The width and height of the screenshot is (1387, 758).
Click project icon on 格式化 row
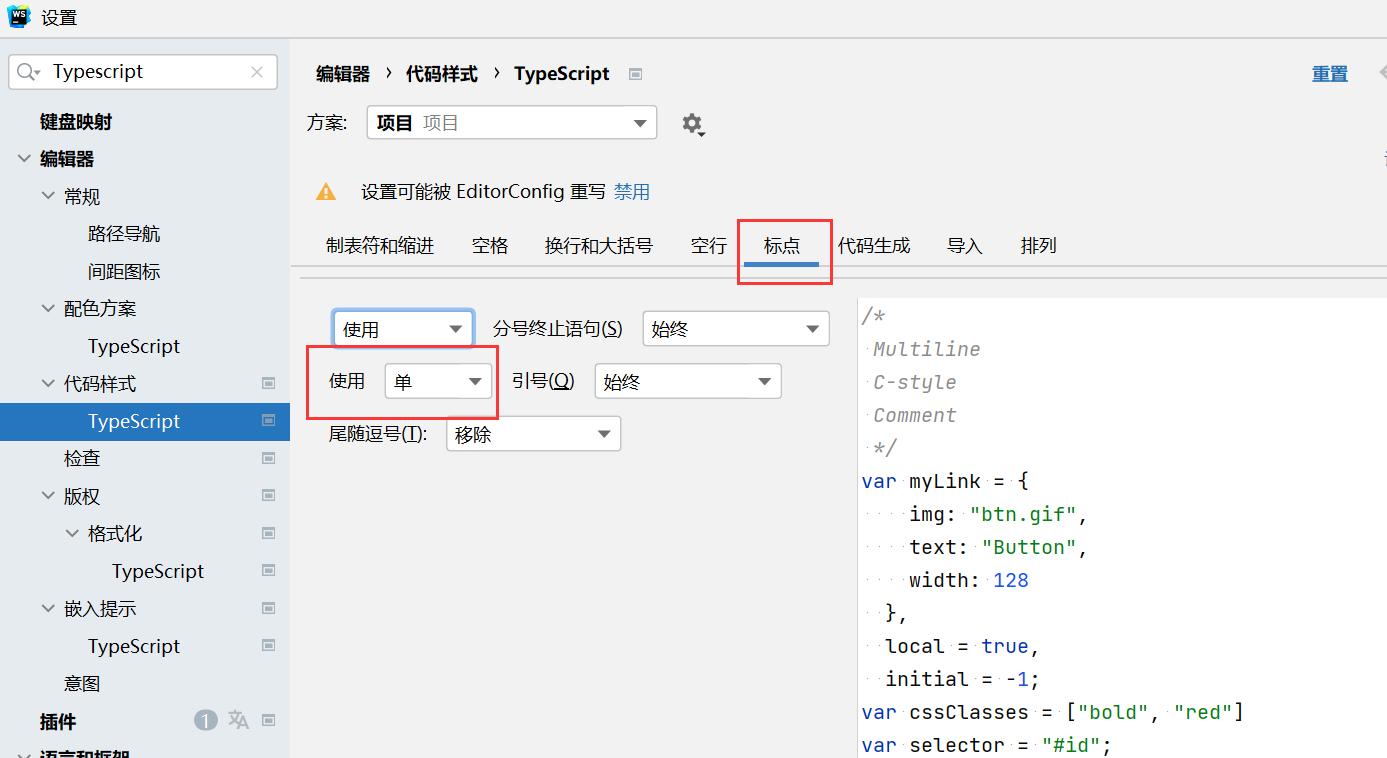[x=268, y=533]
